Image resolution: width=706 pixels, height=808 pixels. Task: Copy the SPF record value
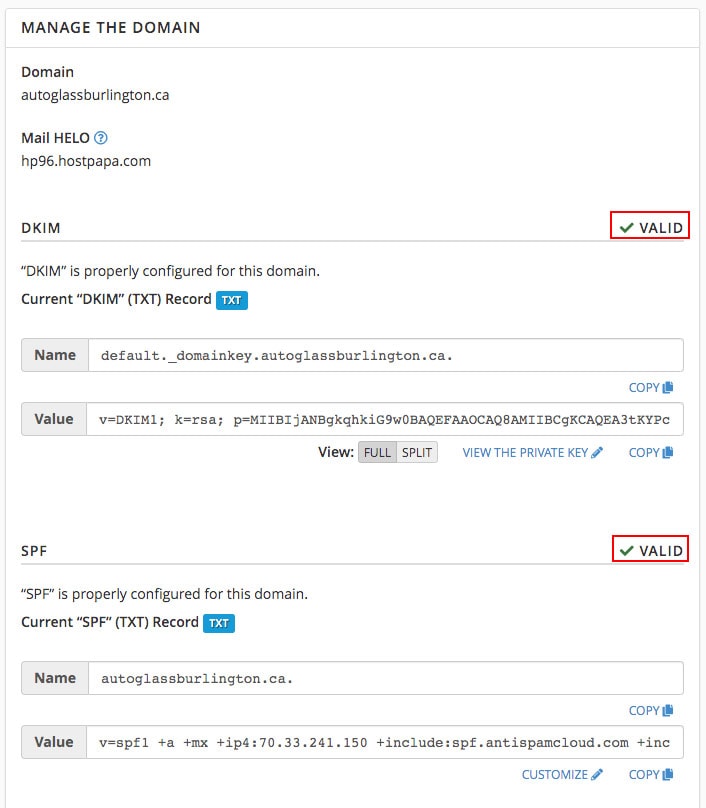[x=651, y=775]
